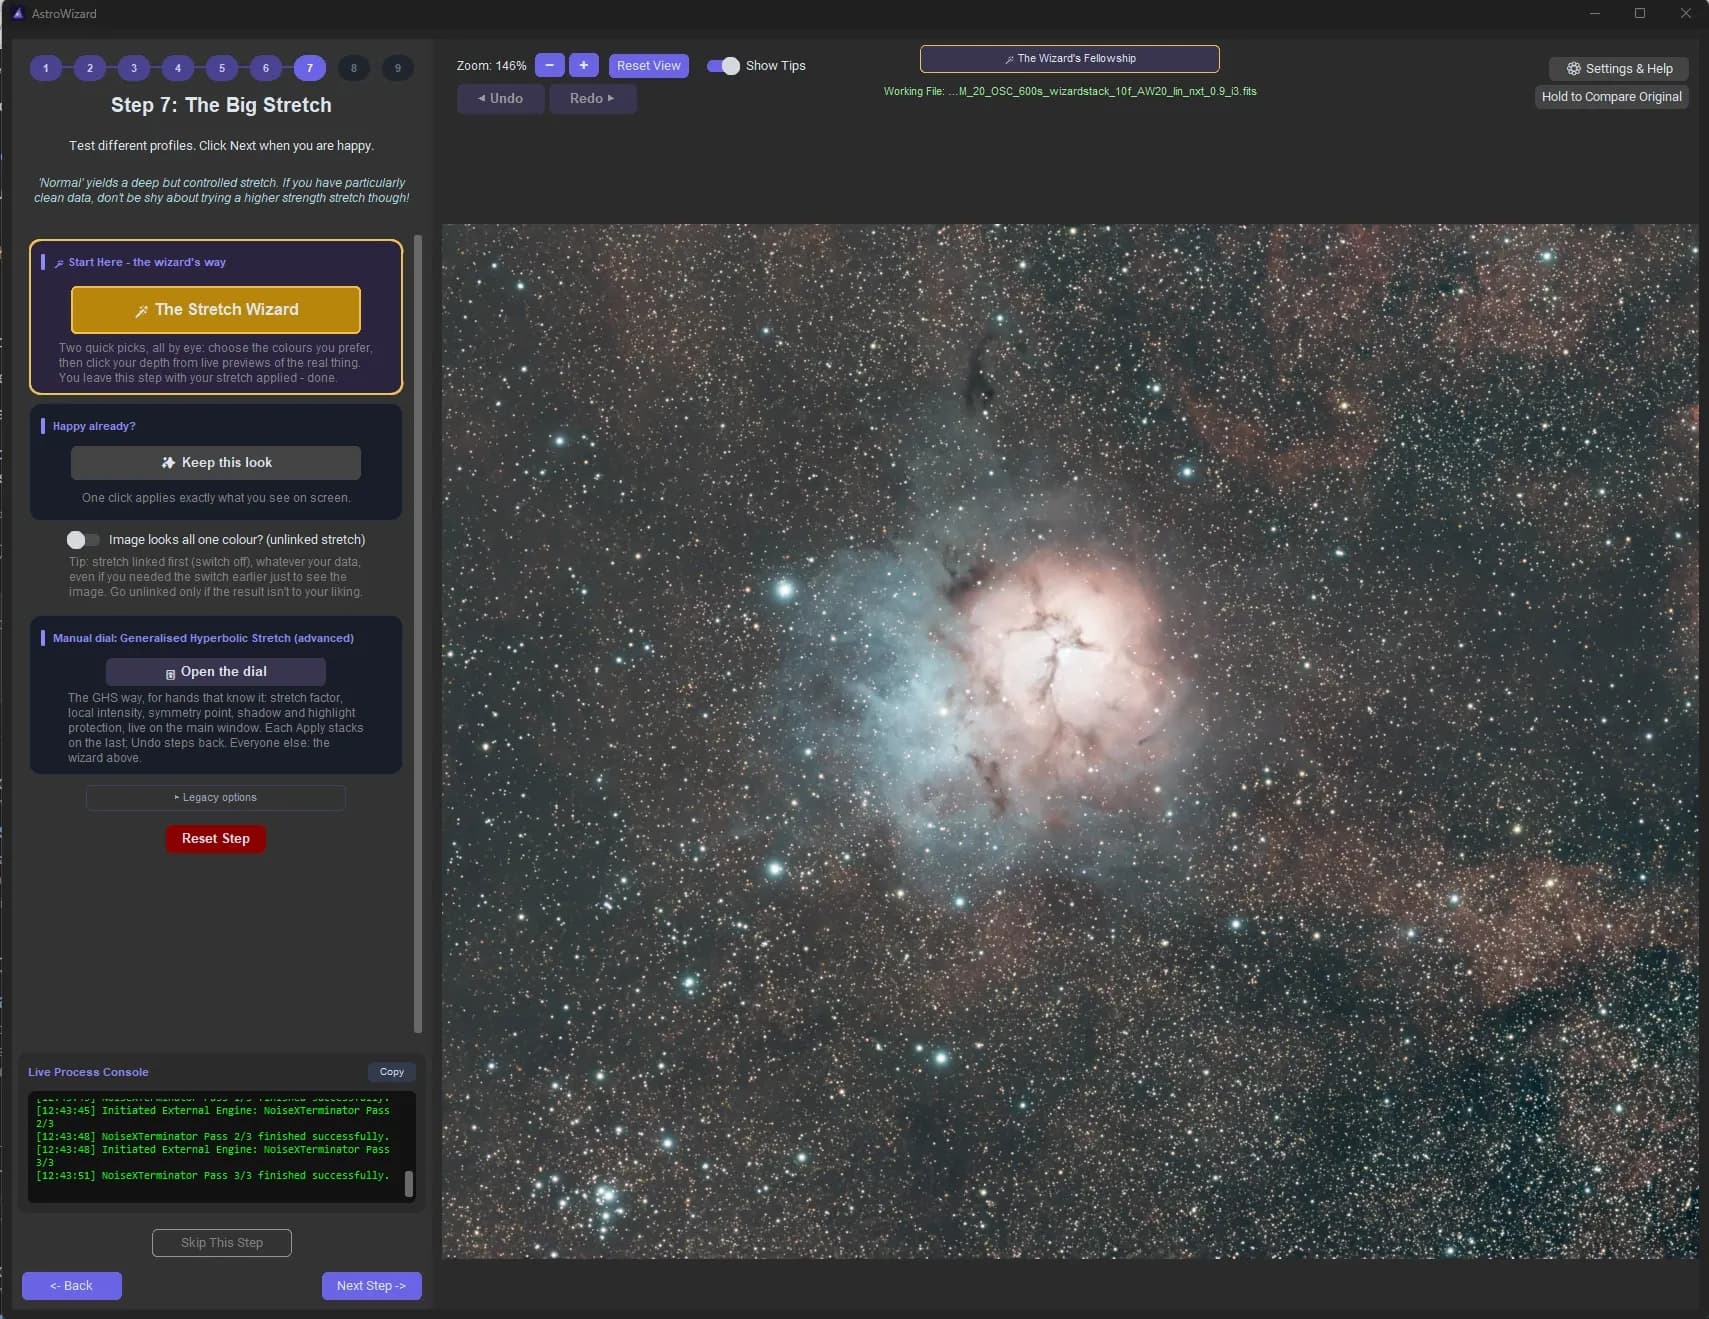The width and height of the screenshot is (1709, 1319).
Task: Toggle the Show Tips switch
Action: point(723,65)
